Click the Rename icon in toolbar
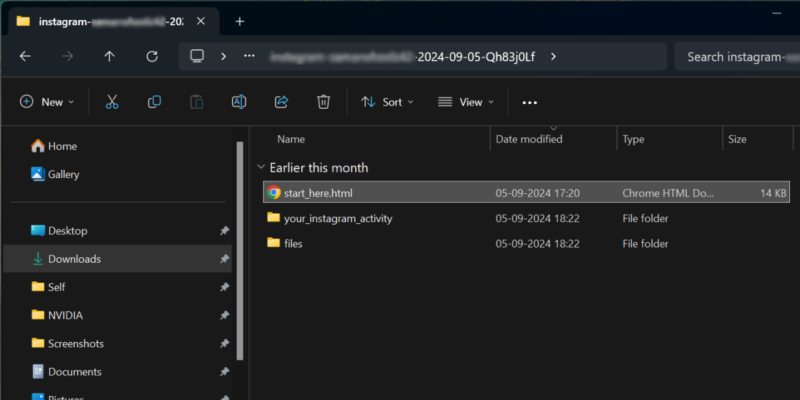Screen dimensions: 800x400 239,102
